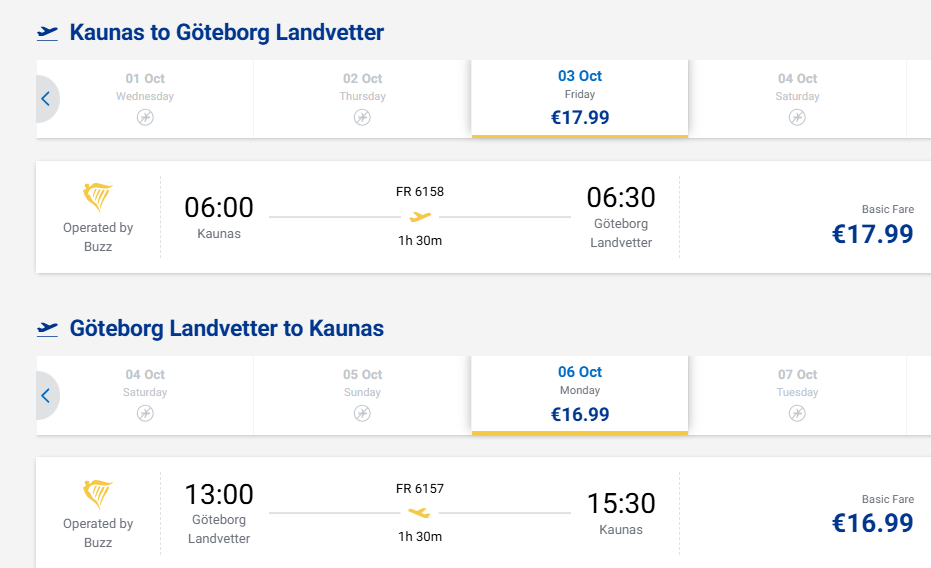
Task: Click the departing plane icon beside Kaunas to Göteborg Landvetter
Action: [48, 33]
